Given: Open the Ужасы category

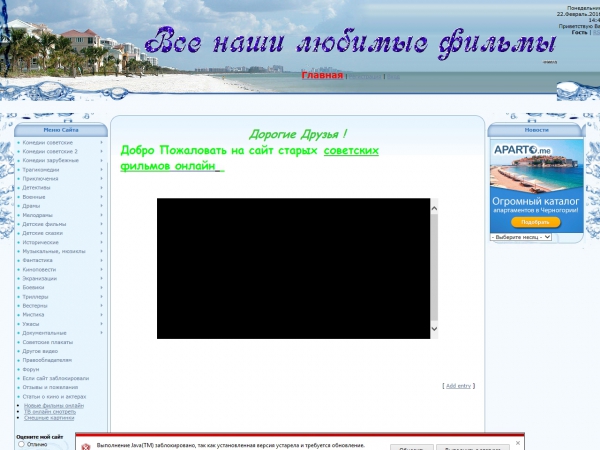Looking at the screenshot, I should coord(31,324).
